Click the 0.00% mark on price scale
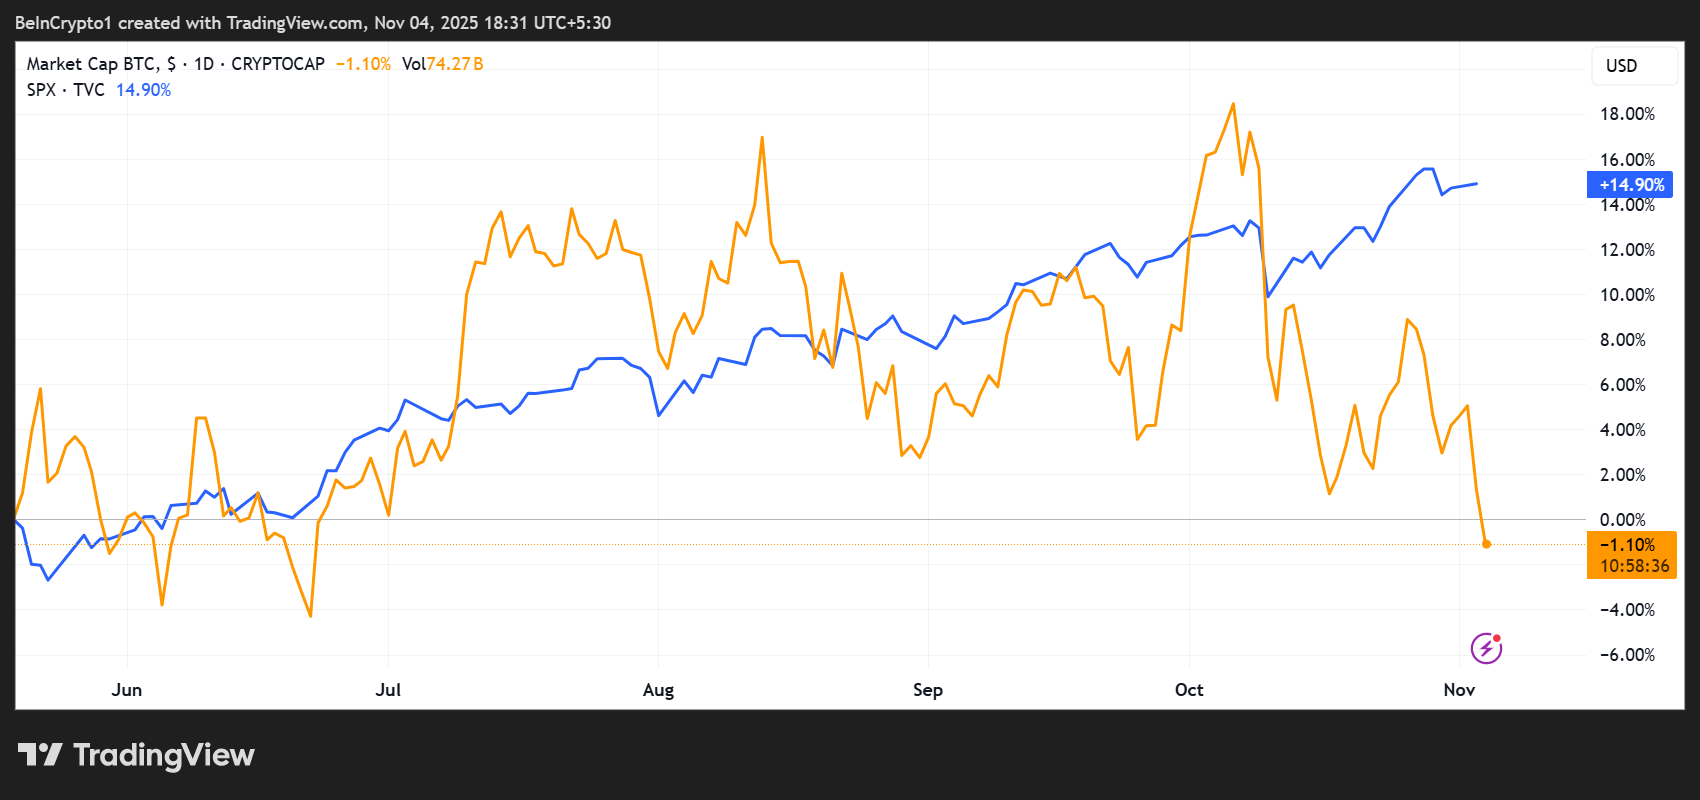Viewport: 1700px width, 800px height. [x=1622, y=520]
